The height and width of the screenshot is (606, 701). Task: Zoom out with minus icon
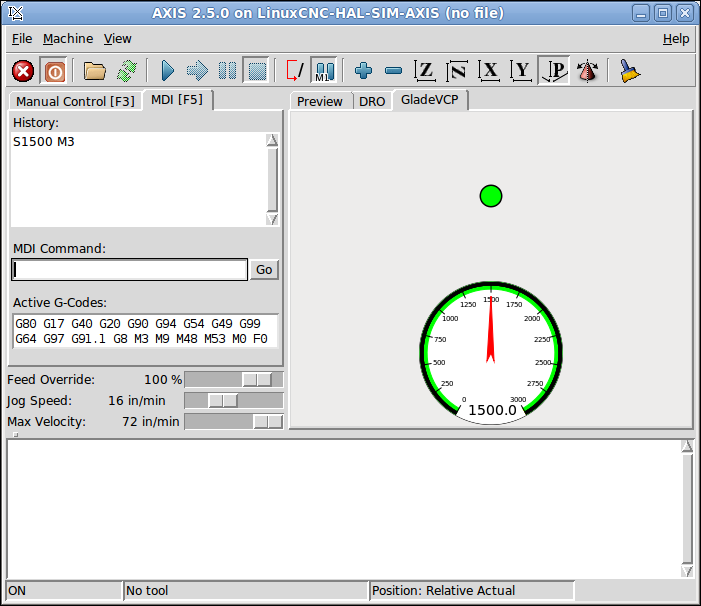click(x=393, y=71)
